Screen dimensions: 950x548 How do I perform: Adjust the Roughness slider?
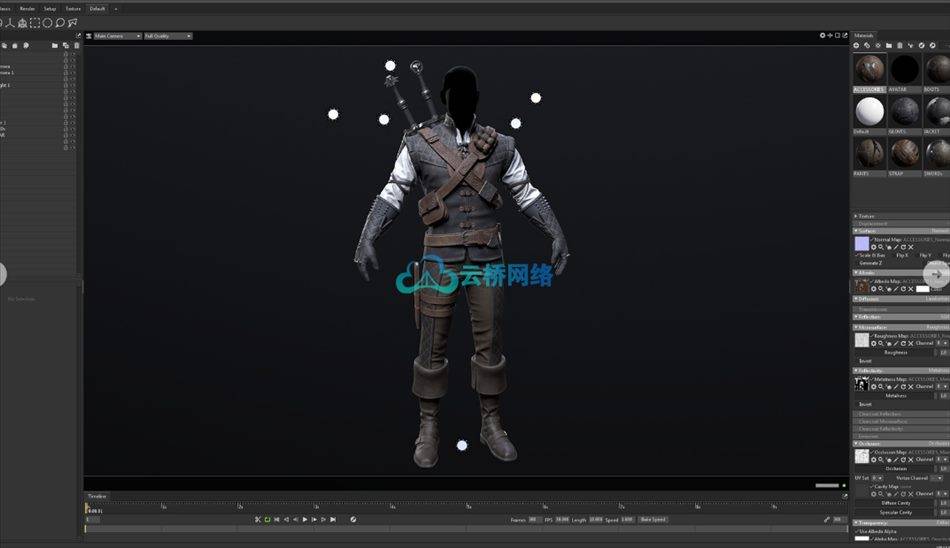tap(895, 352)
